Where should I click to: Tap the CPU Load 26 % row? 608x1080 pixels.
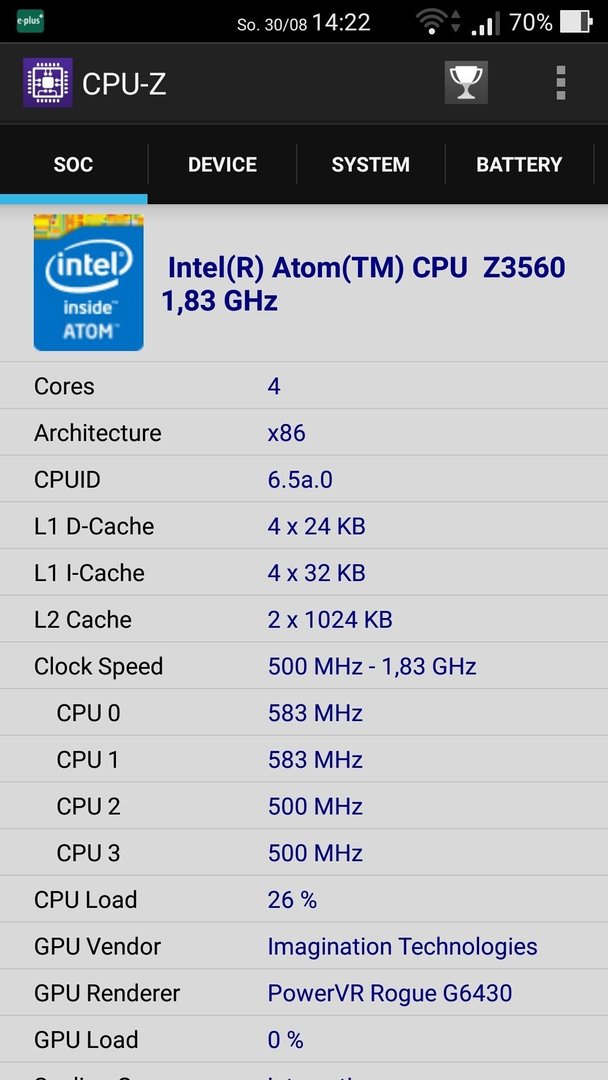click(x=304, y=900)
